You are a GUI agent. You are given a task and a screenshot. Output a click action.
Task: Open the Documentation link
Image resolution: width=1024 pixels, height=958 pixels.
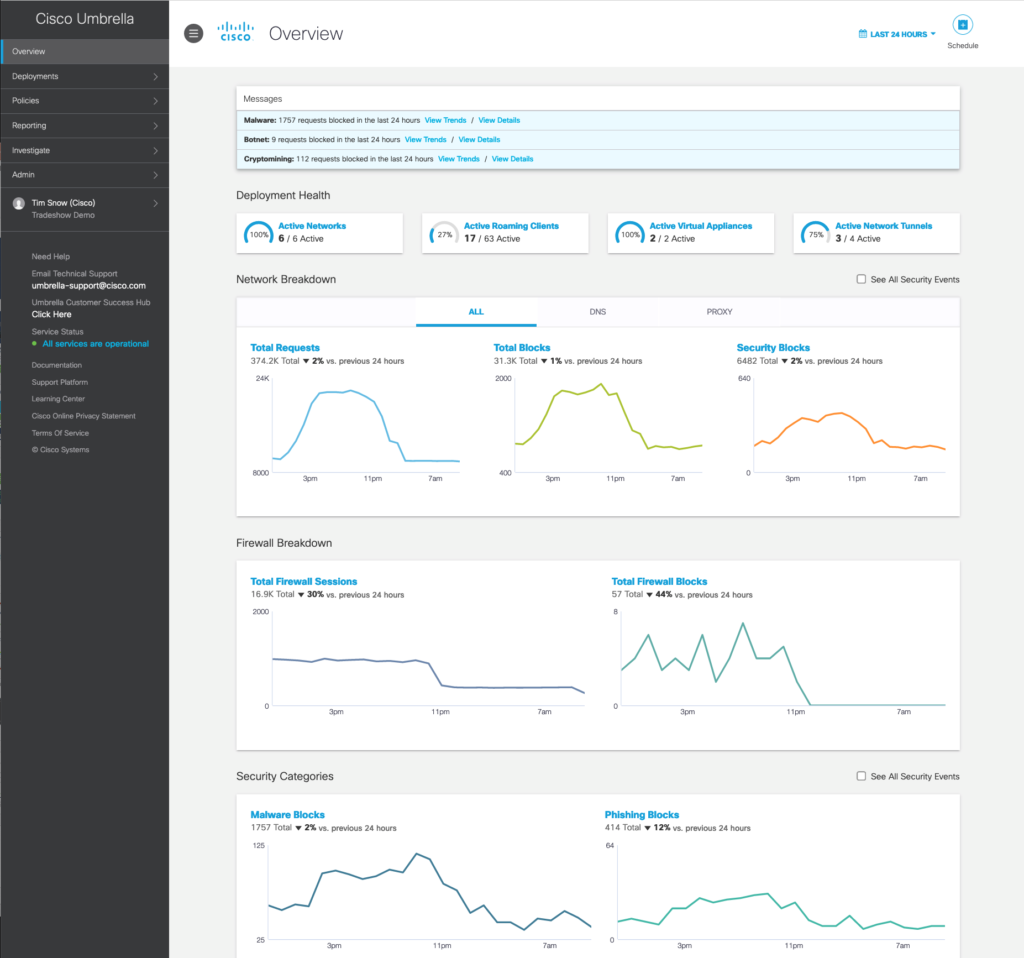coord(57,365)
